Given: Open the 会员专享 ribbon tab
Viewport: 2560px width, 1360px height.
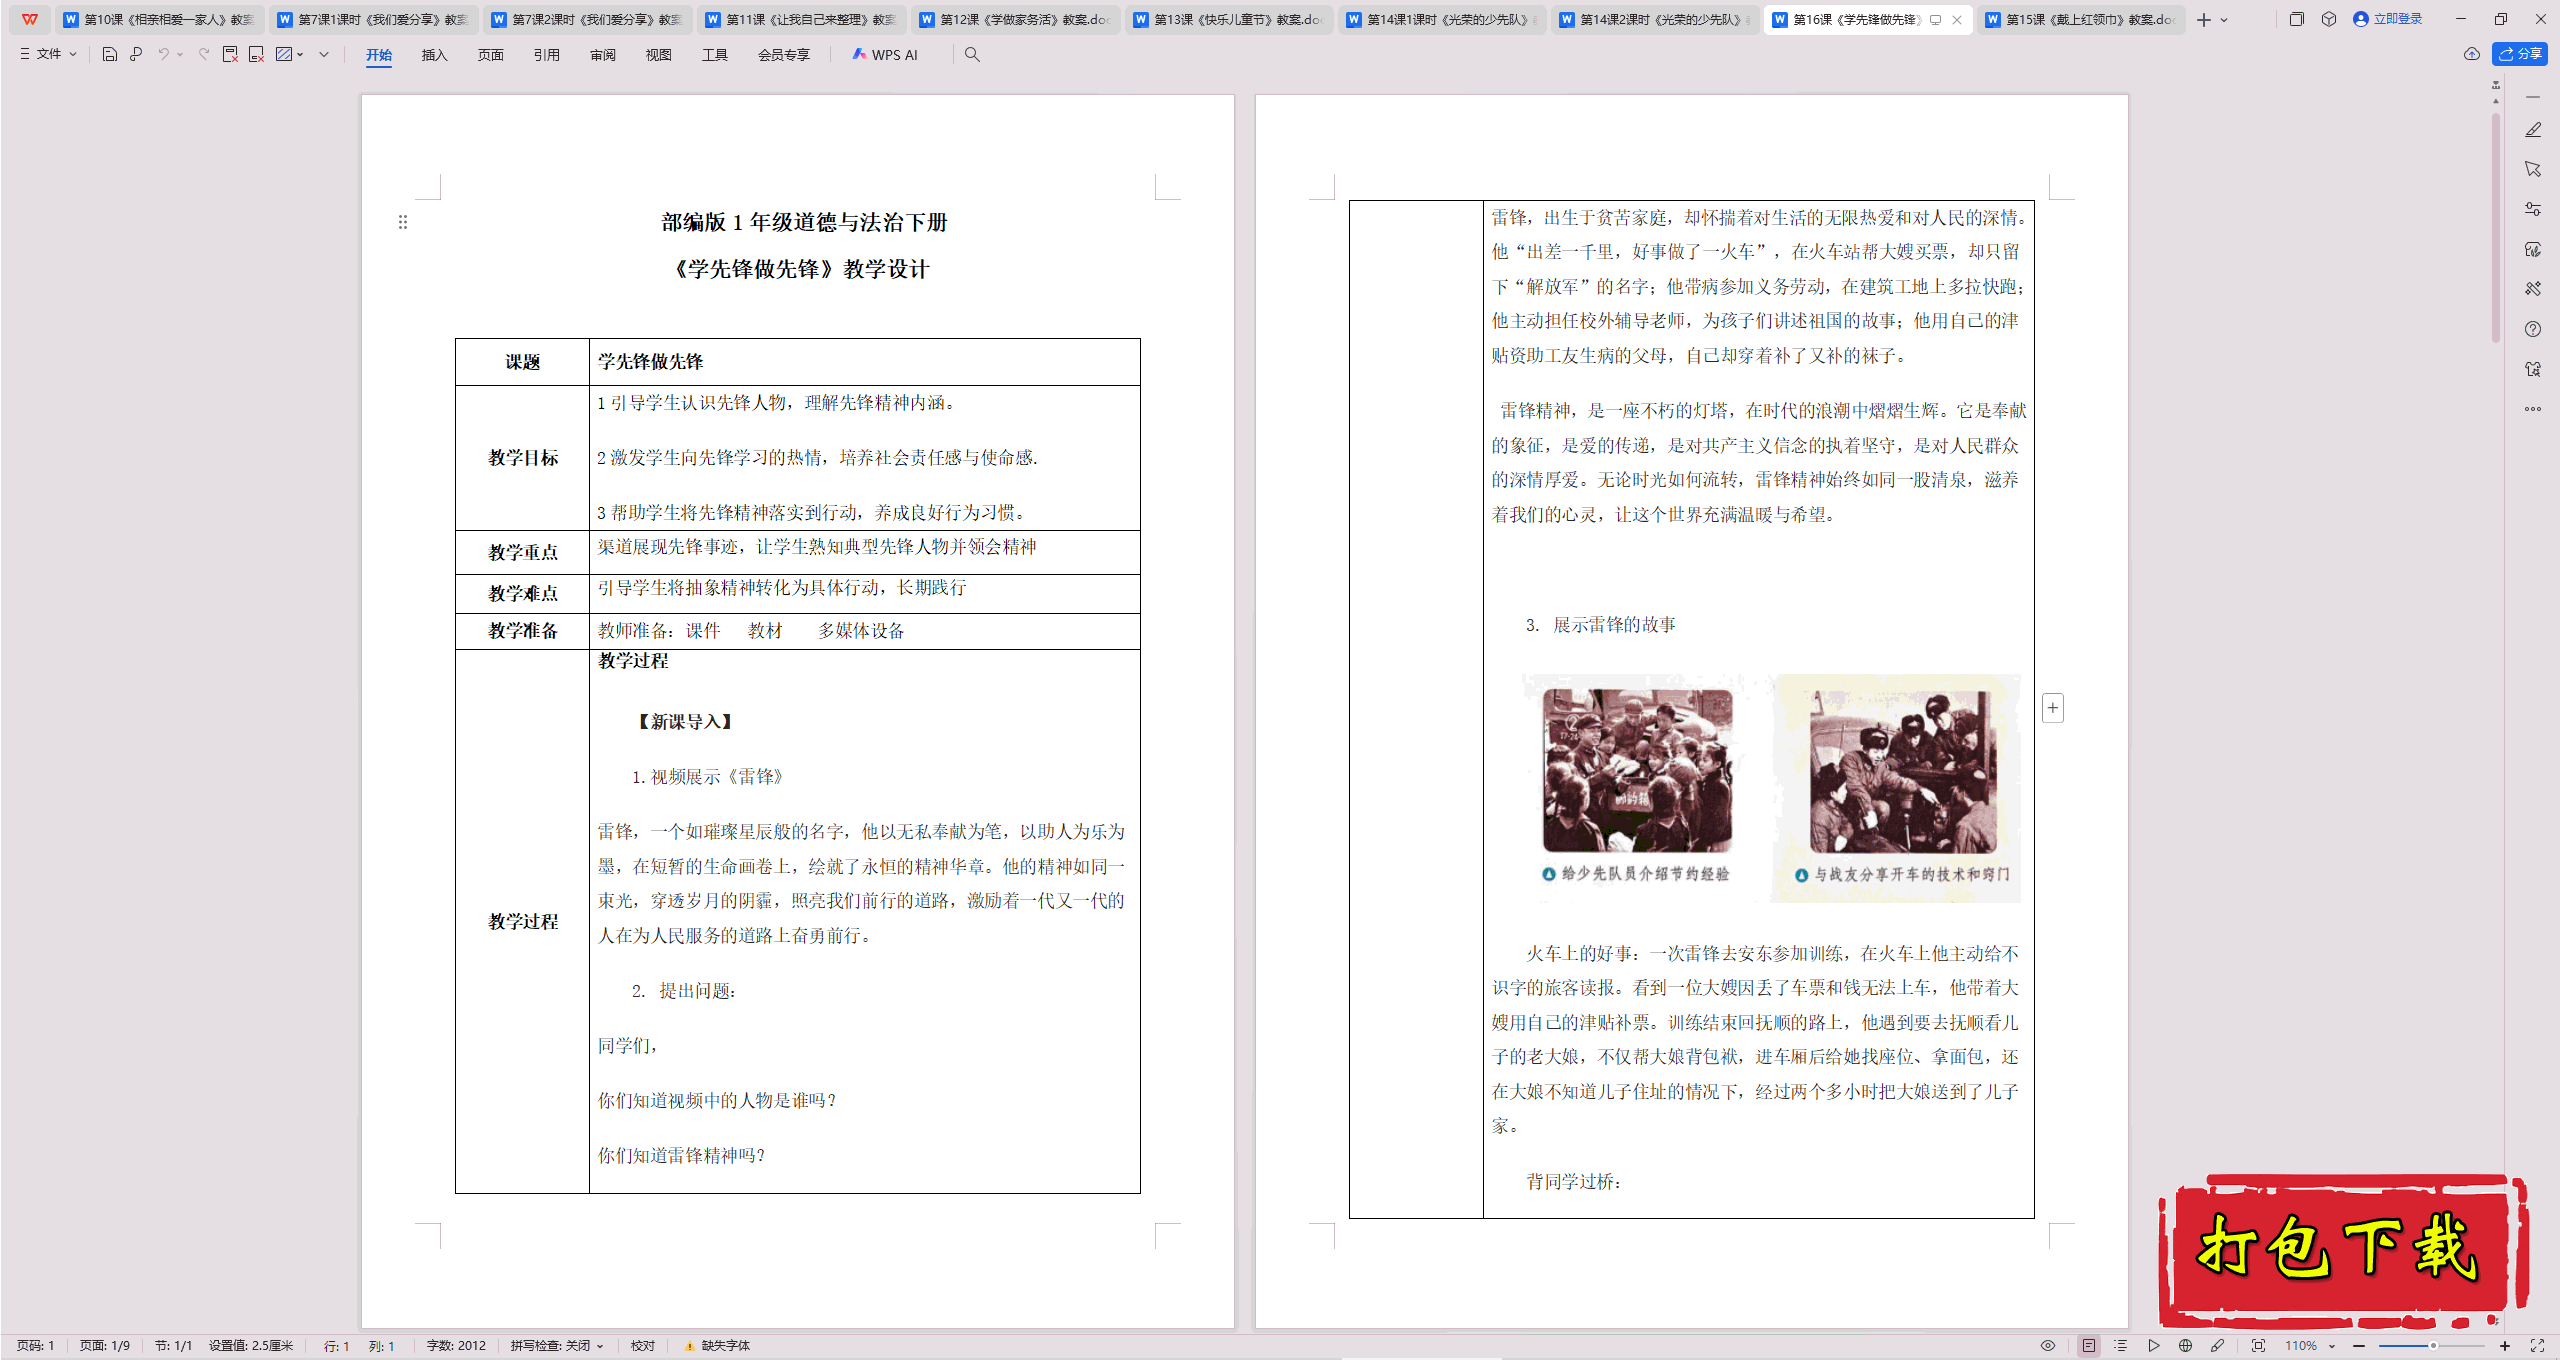Looking at the screenshot, I should [784, 55].
